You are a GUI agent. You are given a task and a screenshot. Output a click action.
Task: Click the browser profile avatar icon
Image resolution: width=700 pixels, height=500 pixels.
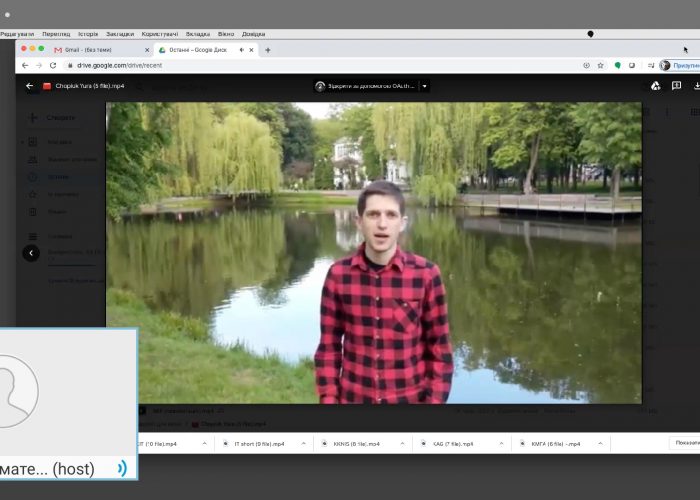(x=665, y=65)
